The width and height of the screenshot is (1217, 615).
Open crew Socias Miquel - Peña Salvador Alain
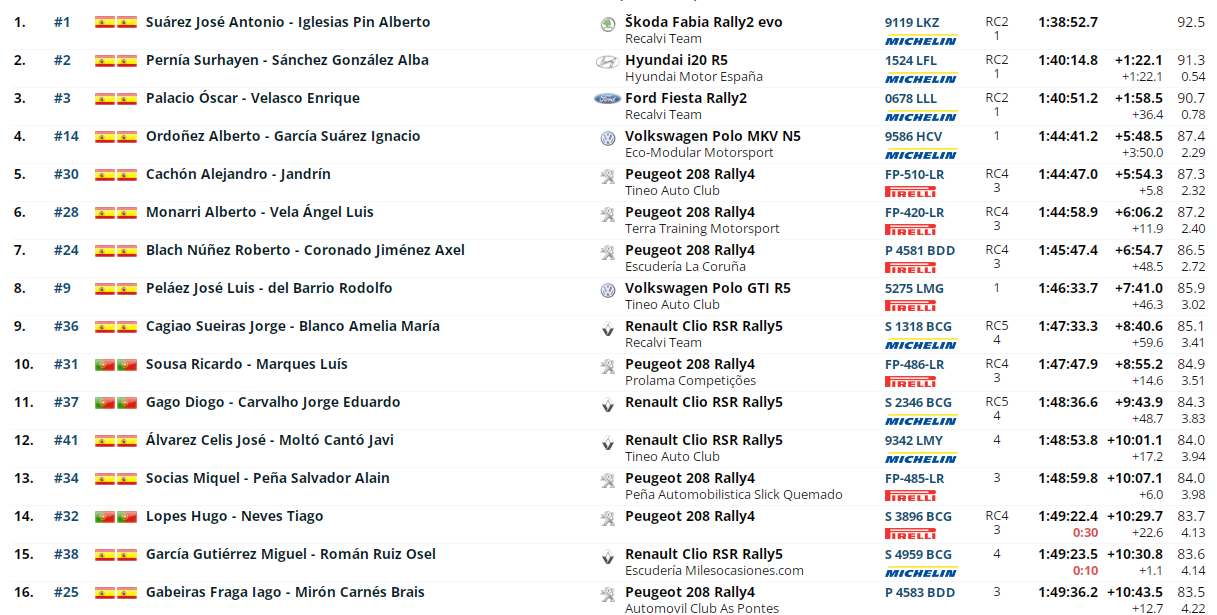pos(268,478)
